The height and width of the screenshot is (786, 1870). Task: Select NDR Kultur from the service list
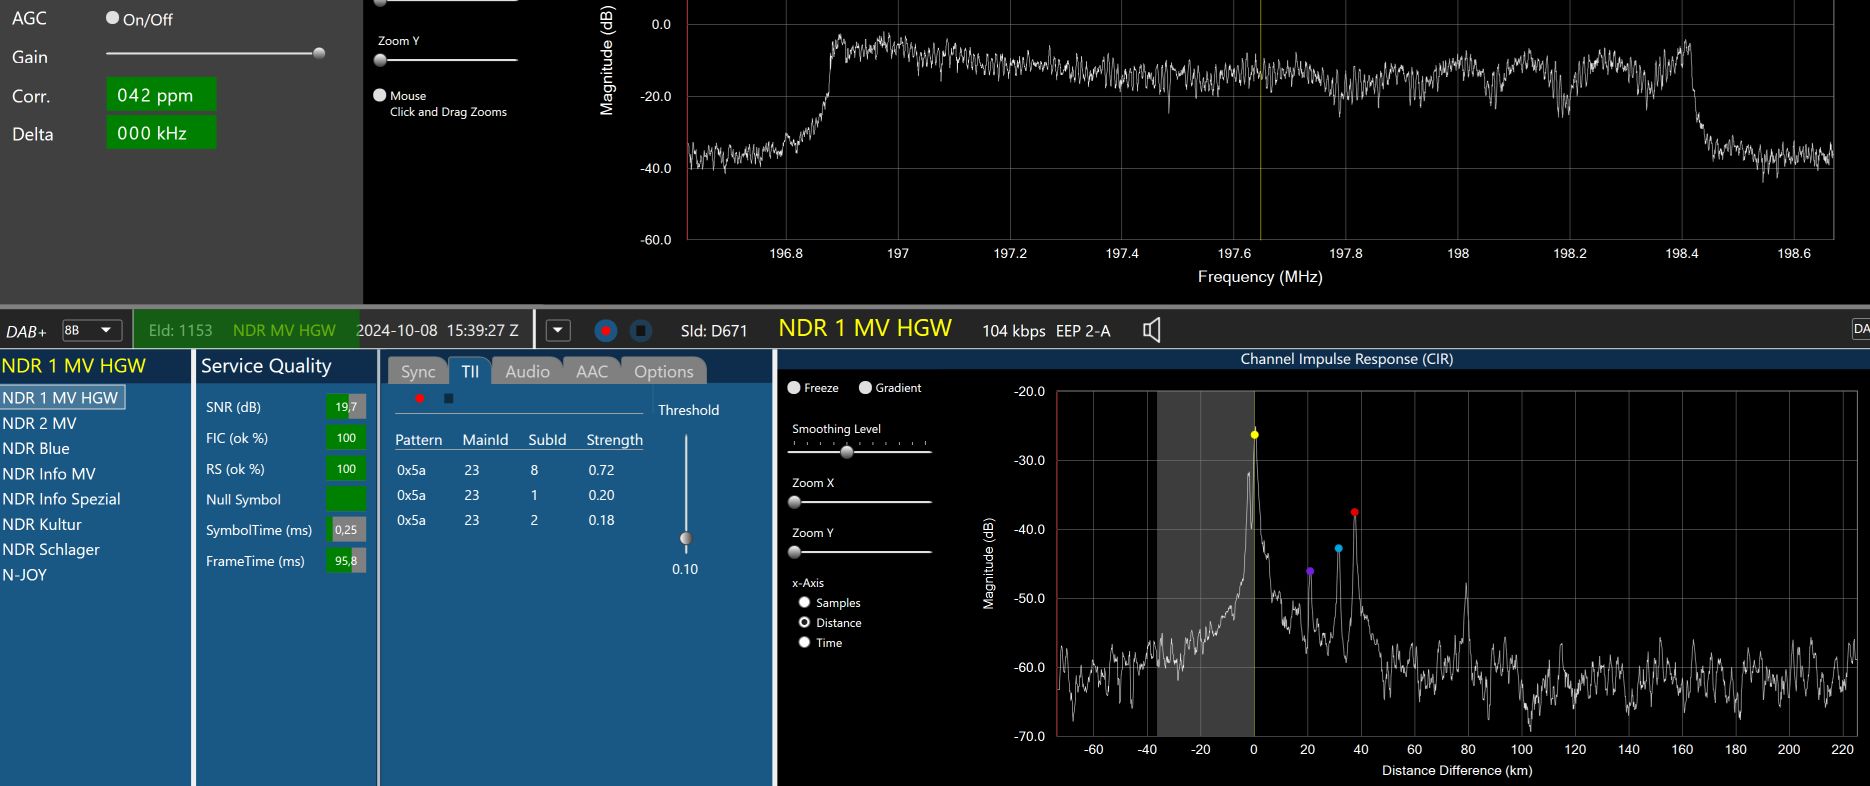(42, 524)
